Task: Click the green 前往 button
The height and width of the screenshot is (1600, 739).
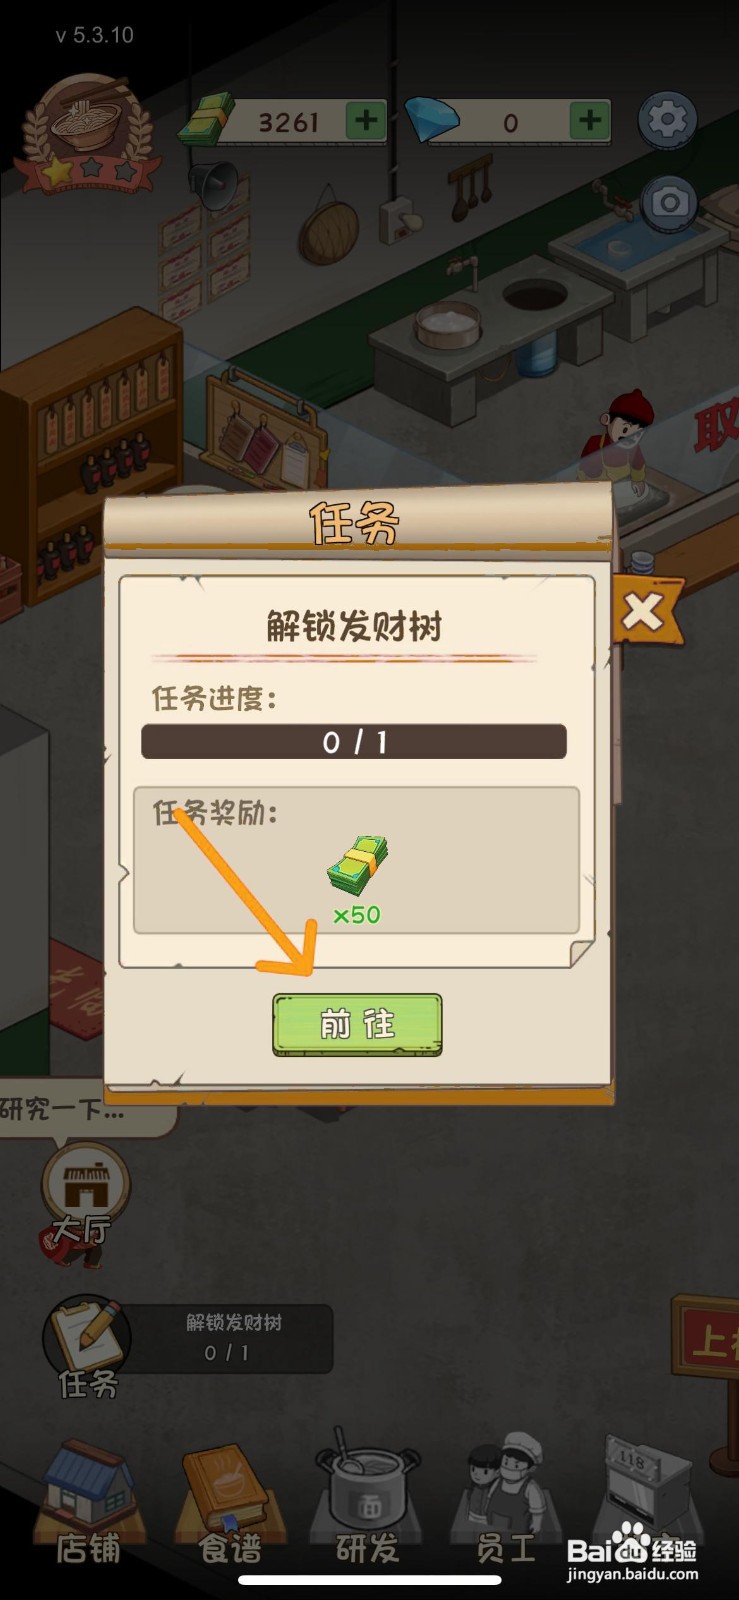Action: (x=357, y=1024)
